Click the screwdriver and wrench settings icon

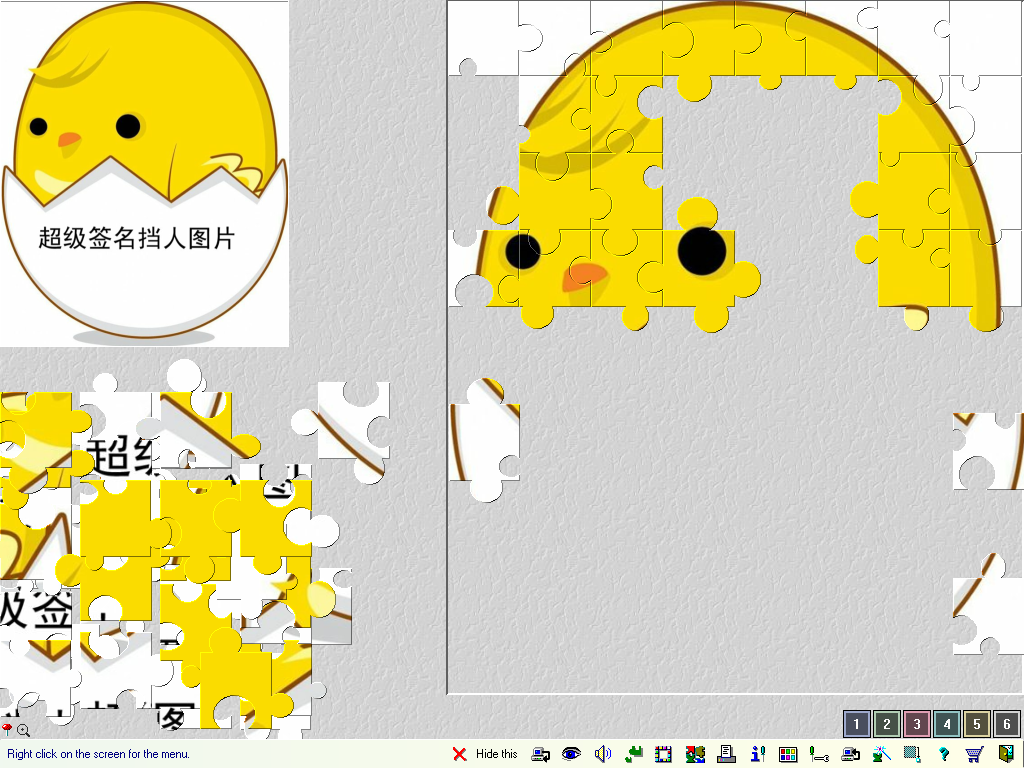coord(819,754)
